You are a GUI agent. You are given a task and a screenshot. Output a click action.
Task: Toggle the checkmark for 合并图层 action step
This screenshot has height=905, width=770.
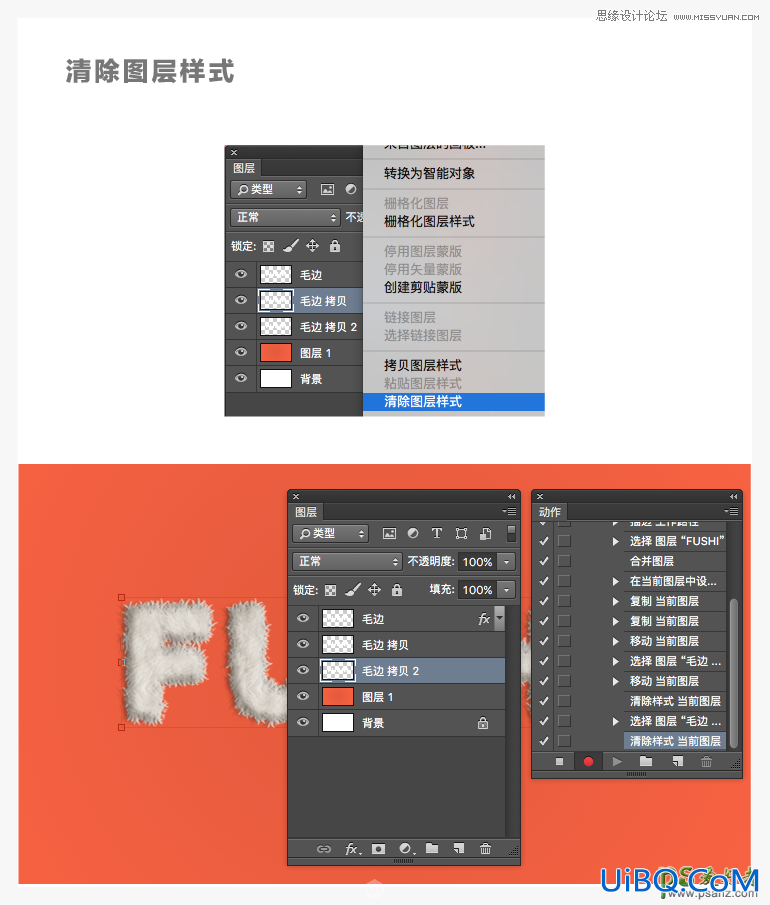pos(544,561)
